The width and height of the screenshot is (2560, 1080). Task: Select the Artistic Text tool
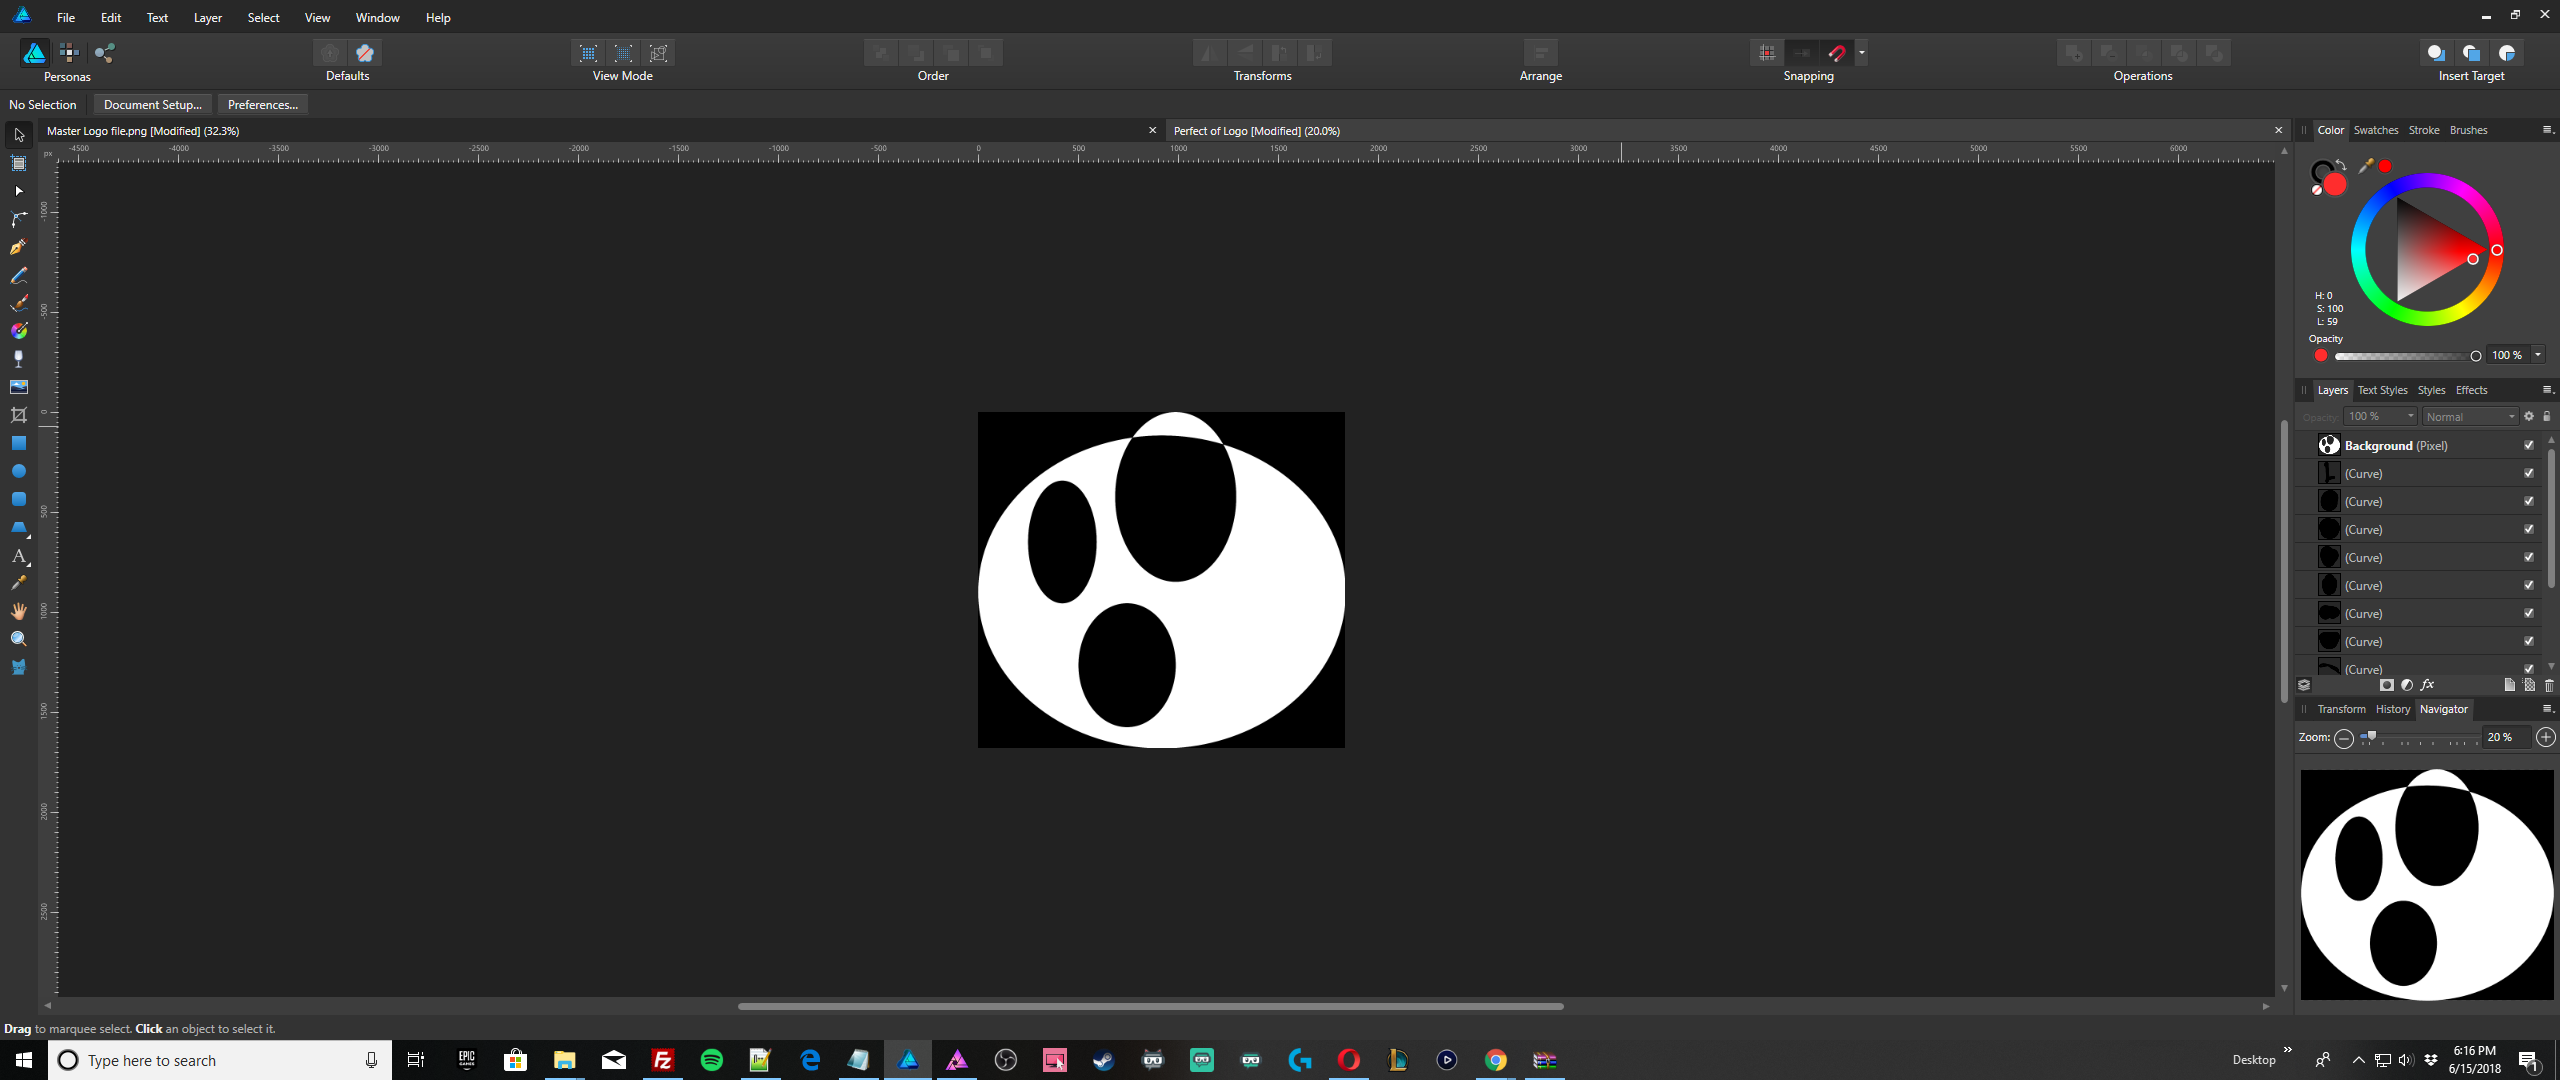pyautogui.click(x=19, y=555)
